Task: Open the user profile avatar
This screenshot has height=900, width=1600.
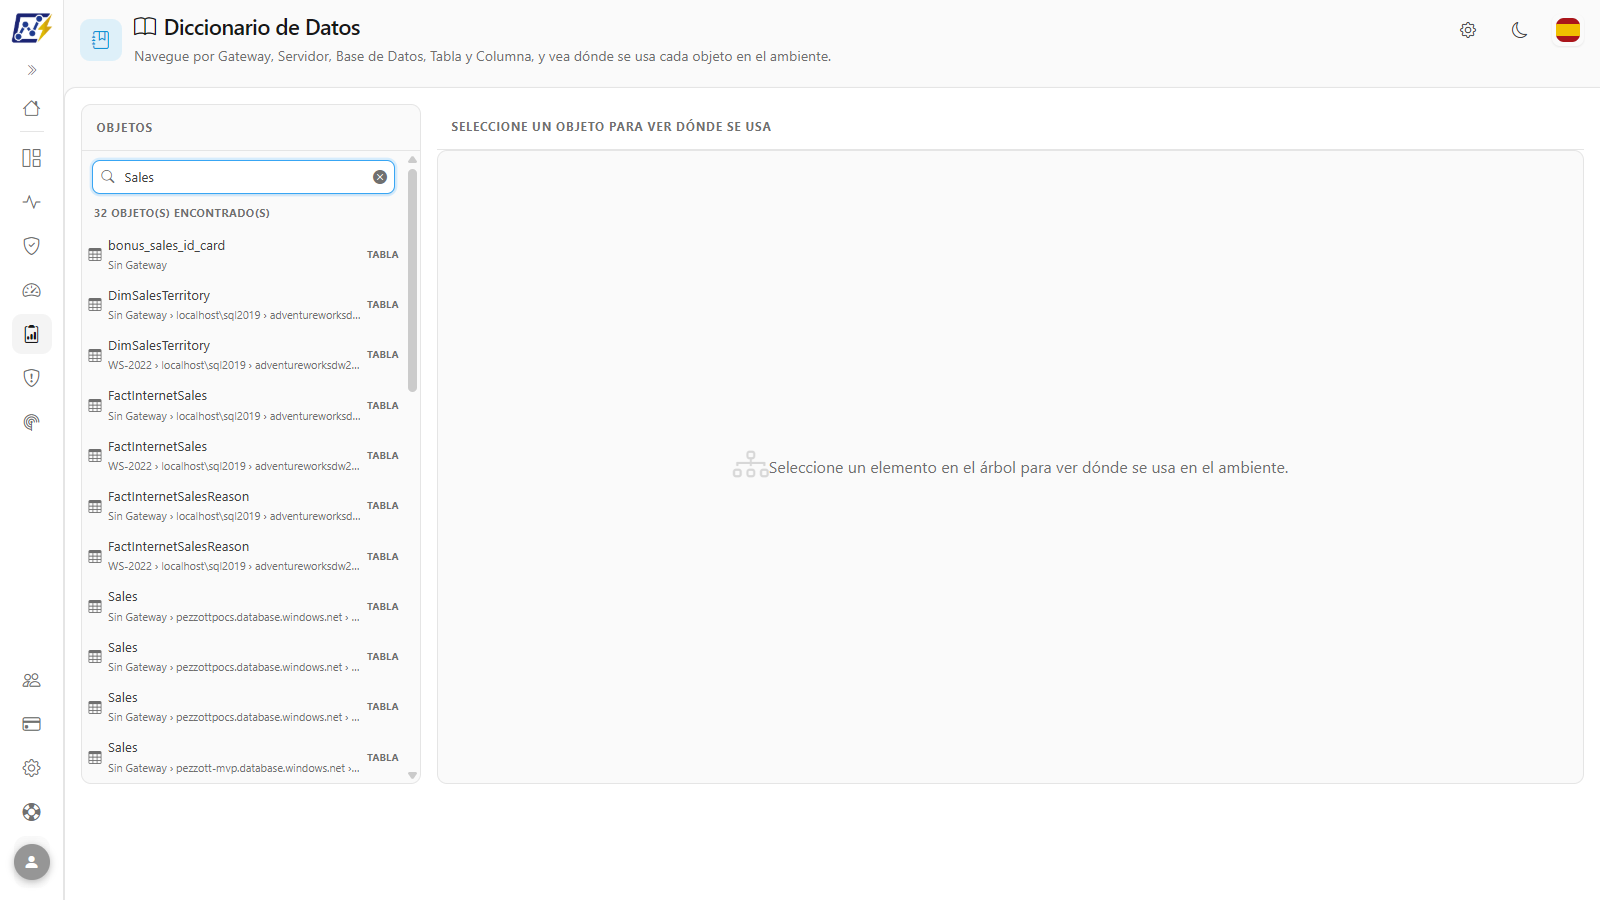Action: [32, 862]
